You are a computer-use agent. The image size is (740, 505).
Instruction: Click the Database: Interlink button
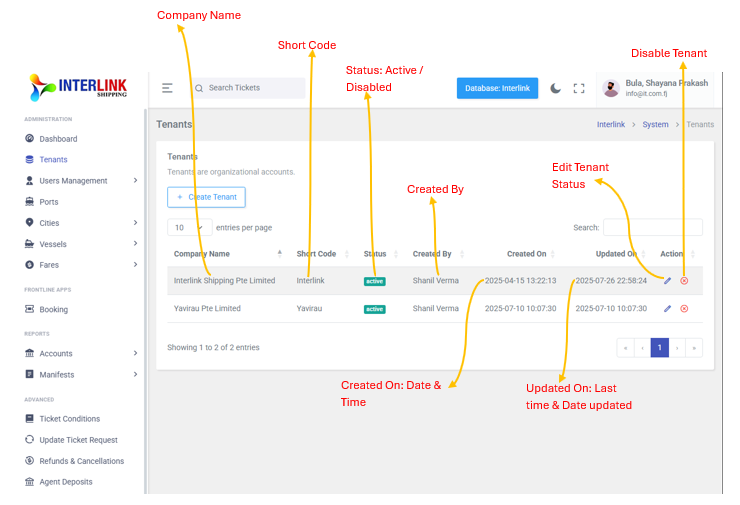(497, 88)
